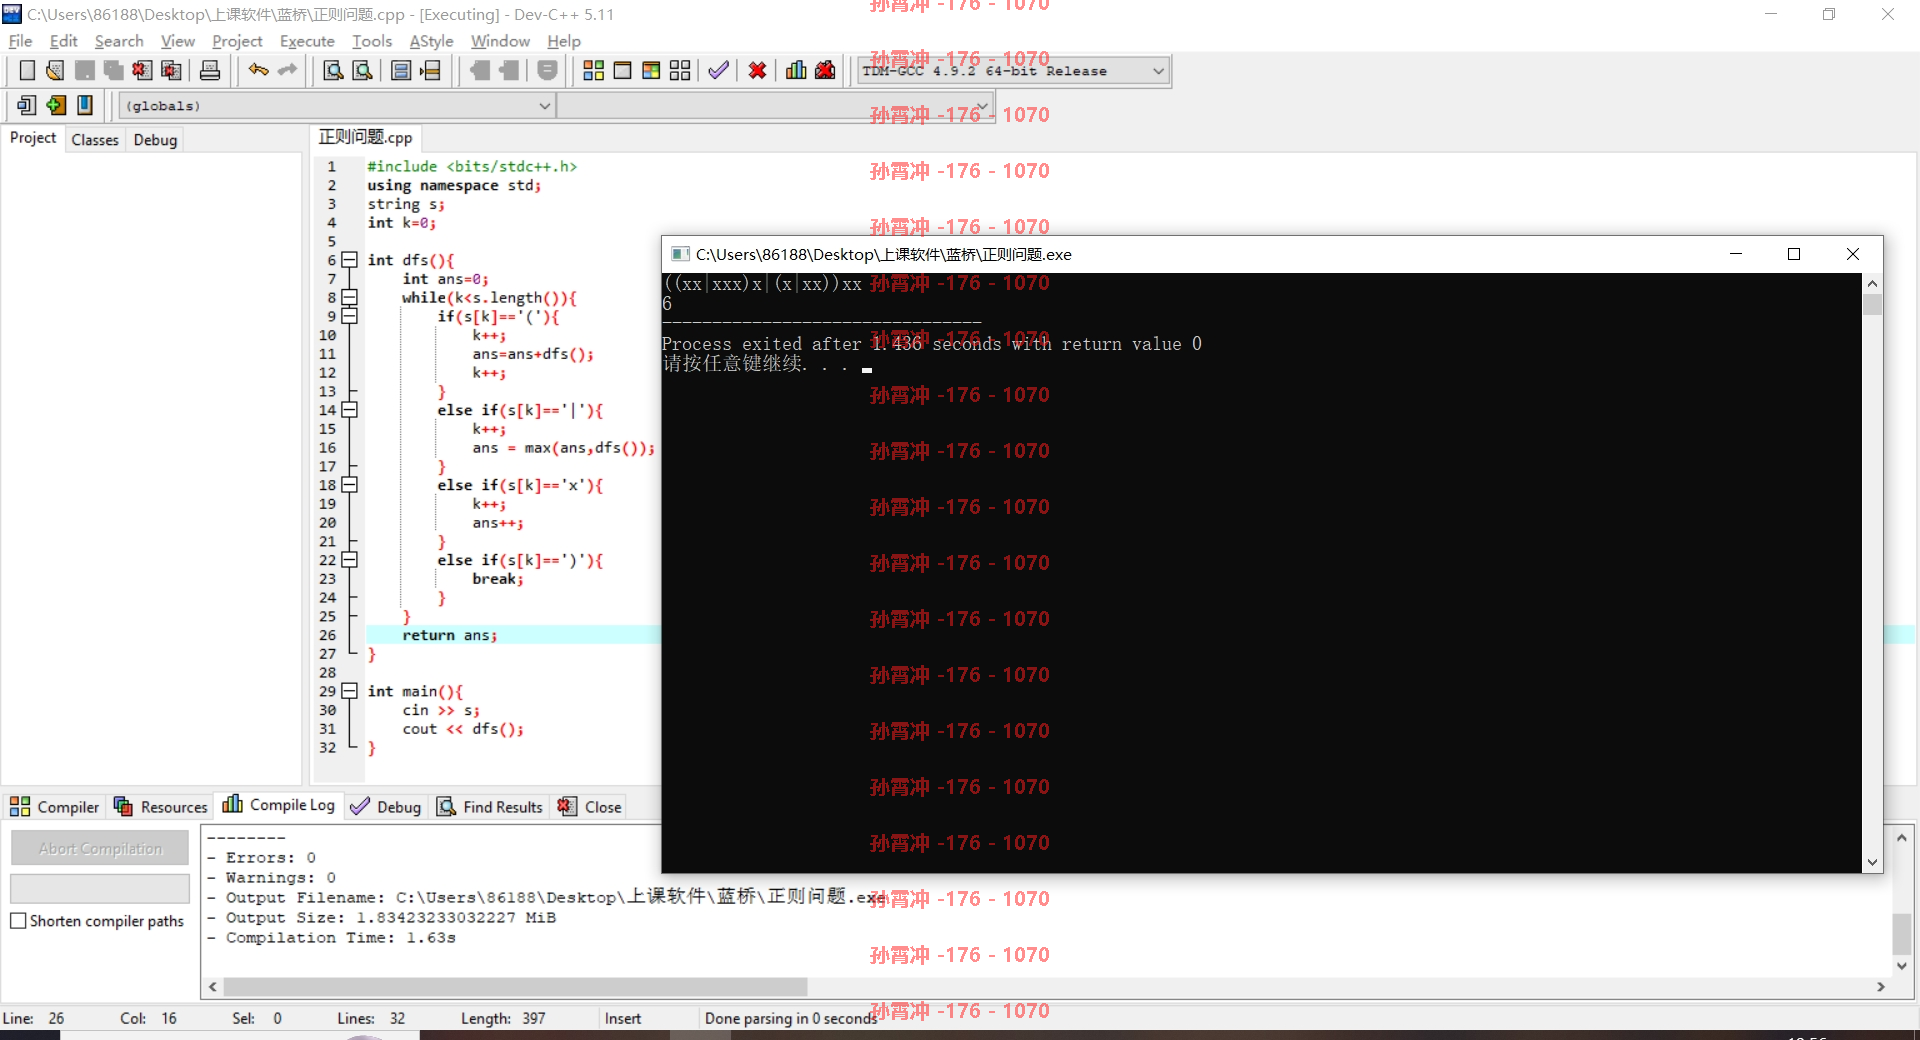Click the Toggle bookmark icon with green plus
1920x1040 pixels.
point(56,105)
